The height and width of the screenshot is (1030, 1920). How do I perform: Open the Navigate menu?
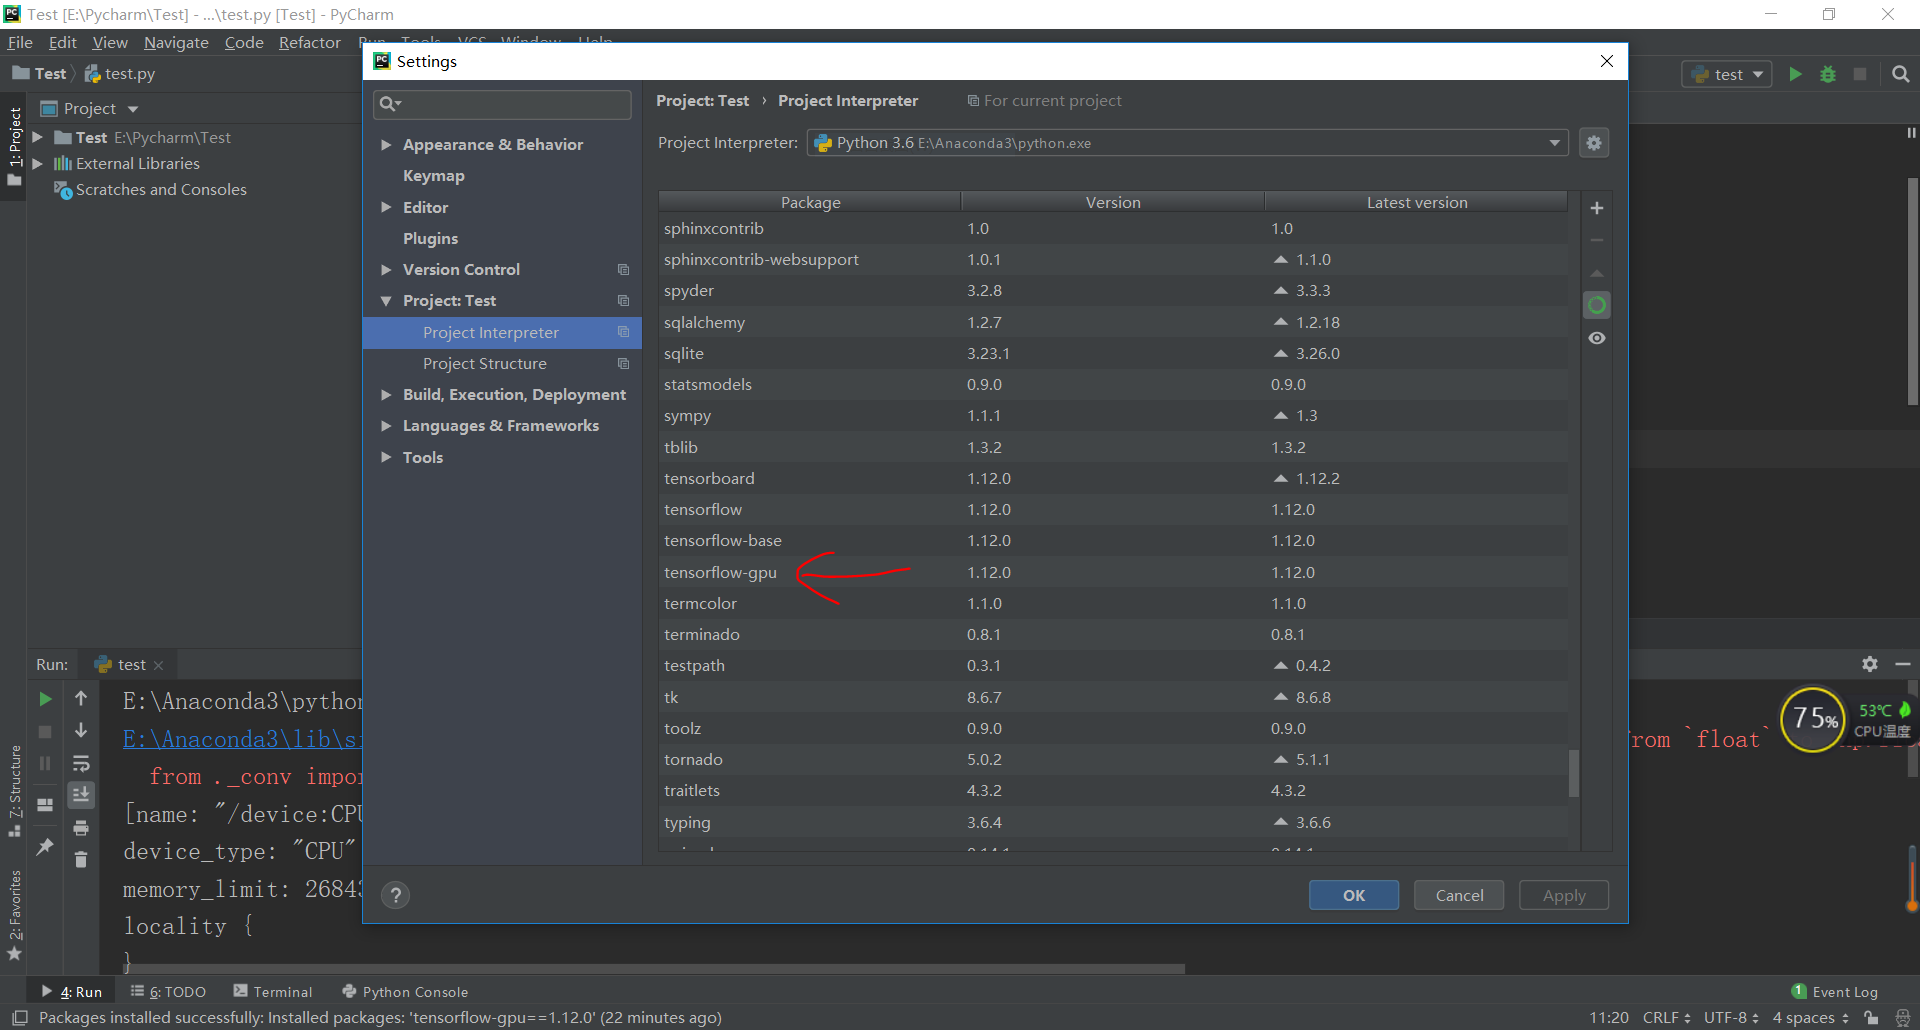pos(176,42)
